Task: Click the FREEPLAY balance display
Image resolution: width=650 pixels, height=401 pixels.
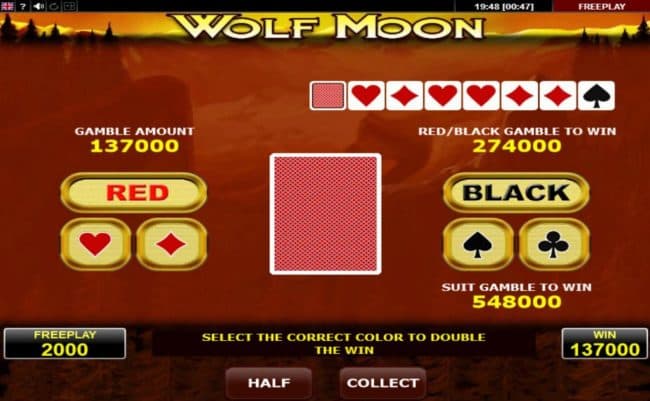Action: [65, 343]
